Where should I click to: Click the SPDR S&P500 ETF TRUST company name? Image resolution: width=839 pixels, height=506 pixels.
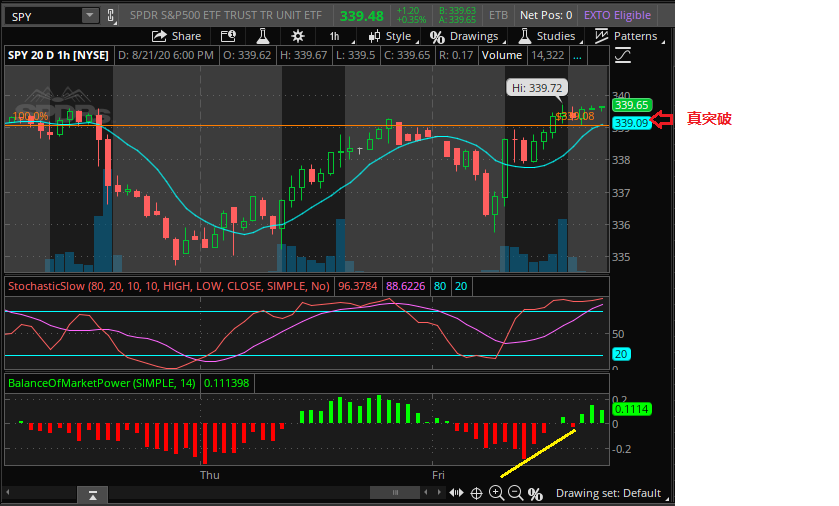[x=226, y=16]
